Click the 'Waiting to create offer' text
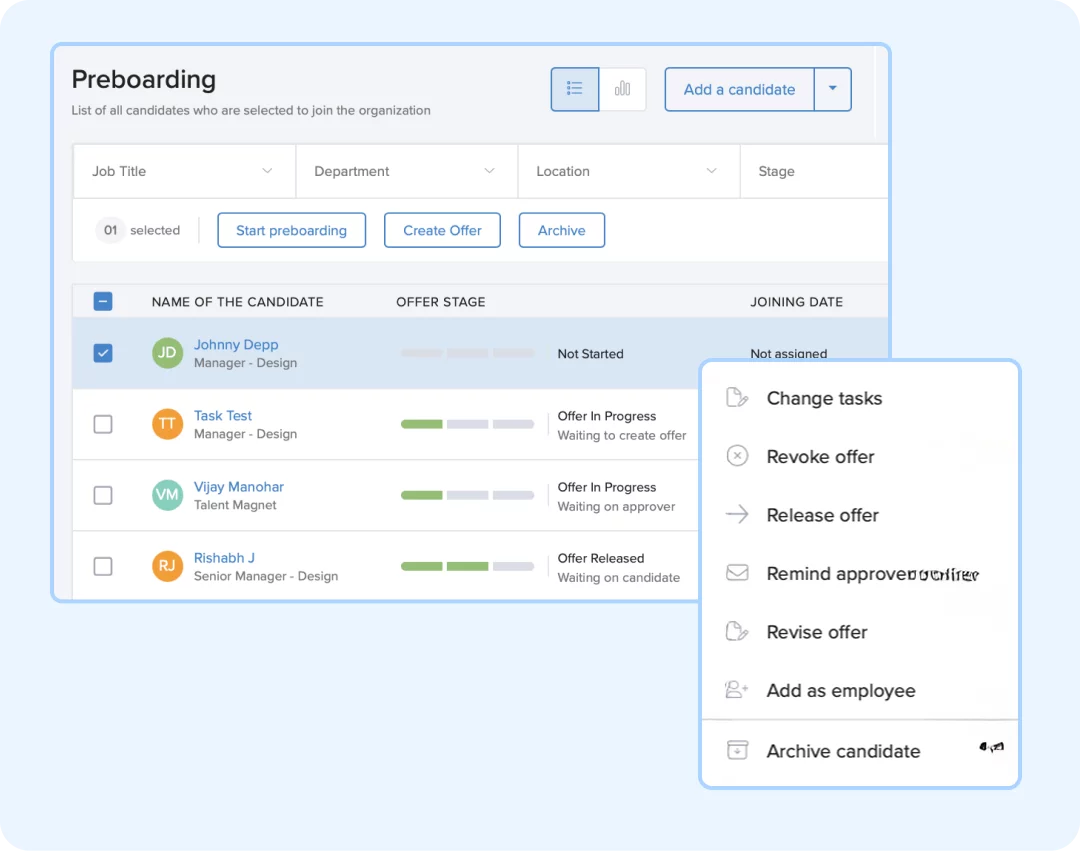Image resolution: width=1080 pixels, height=851 pixels. 622,435
